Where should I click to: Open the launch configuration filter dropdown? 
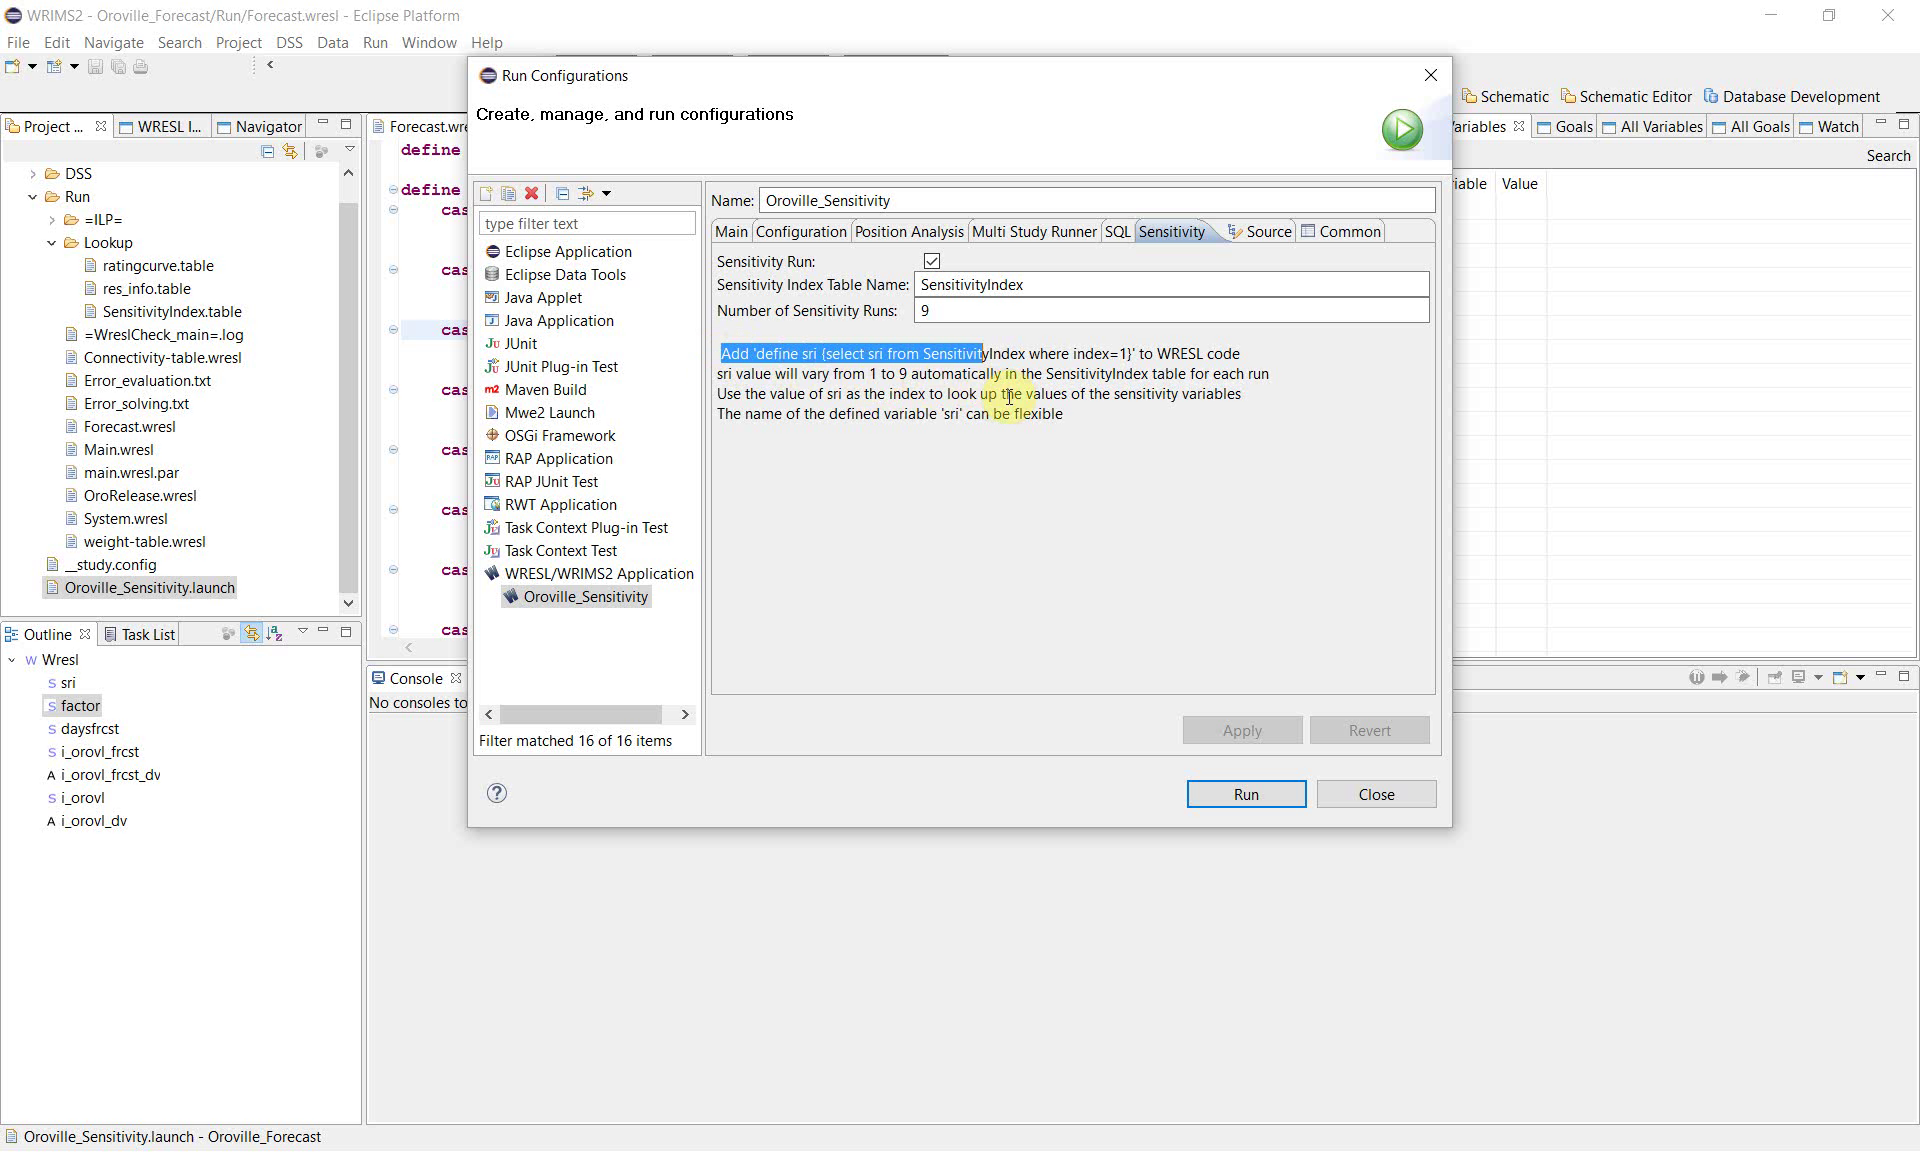pos(606,194)
